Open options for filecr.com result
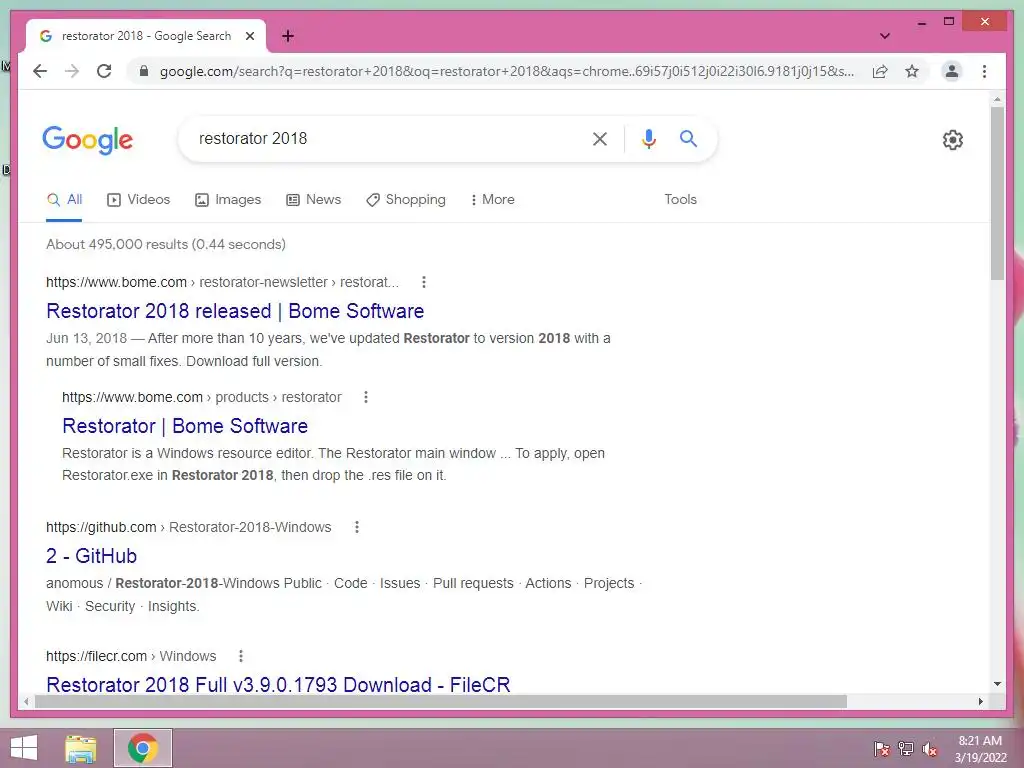This screenshot has width=1024, height=768. point(240,656)
